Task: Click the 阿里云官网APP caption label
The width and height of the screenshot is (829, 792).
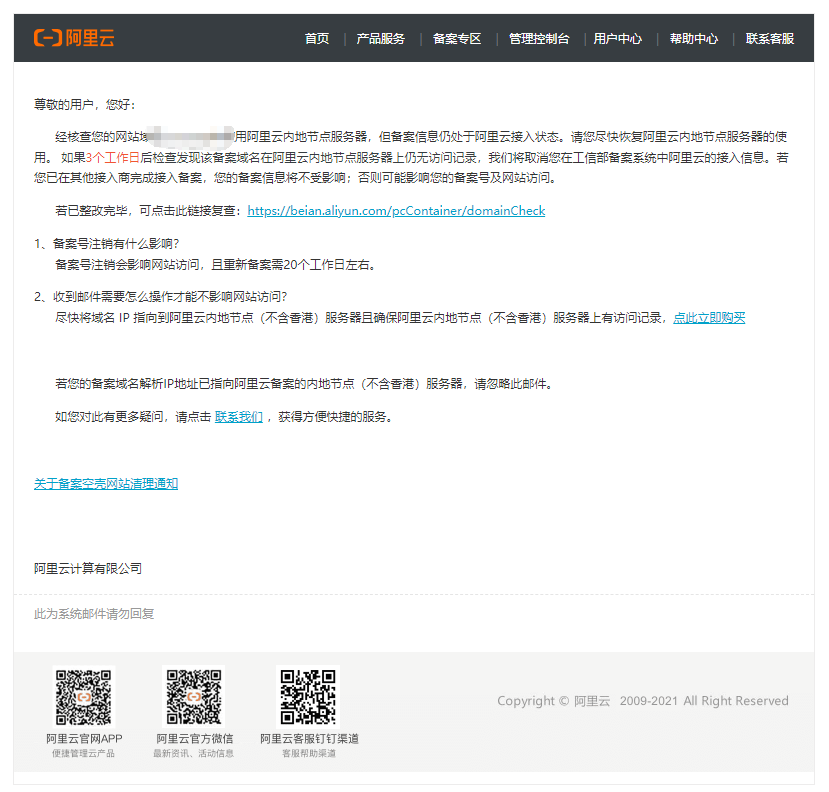Action: (x=84, y=738)
